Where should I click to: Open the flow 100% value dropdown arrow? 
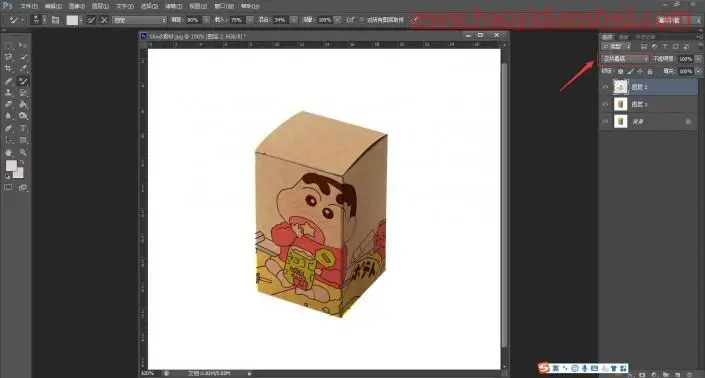pyautogui.click(x=337, y=20)
